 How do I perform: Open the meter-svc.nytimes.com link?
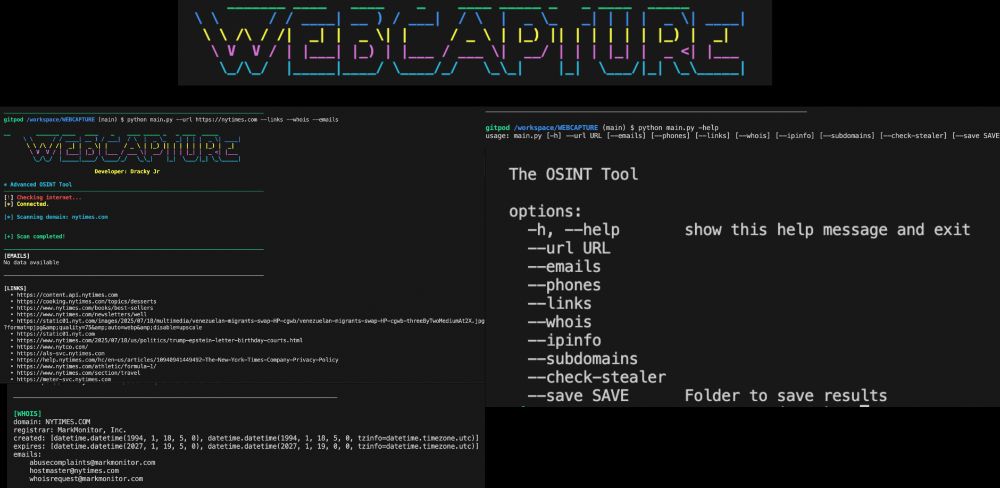(x=64, y=379)
